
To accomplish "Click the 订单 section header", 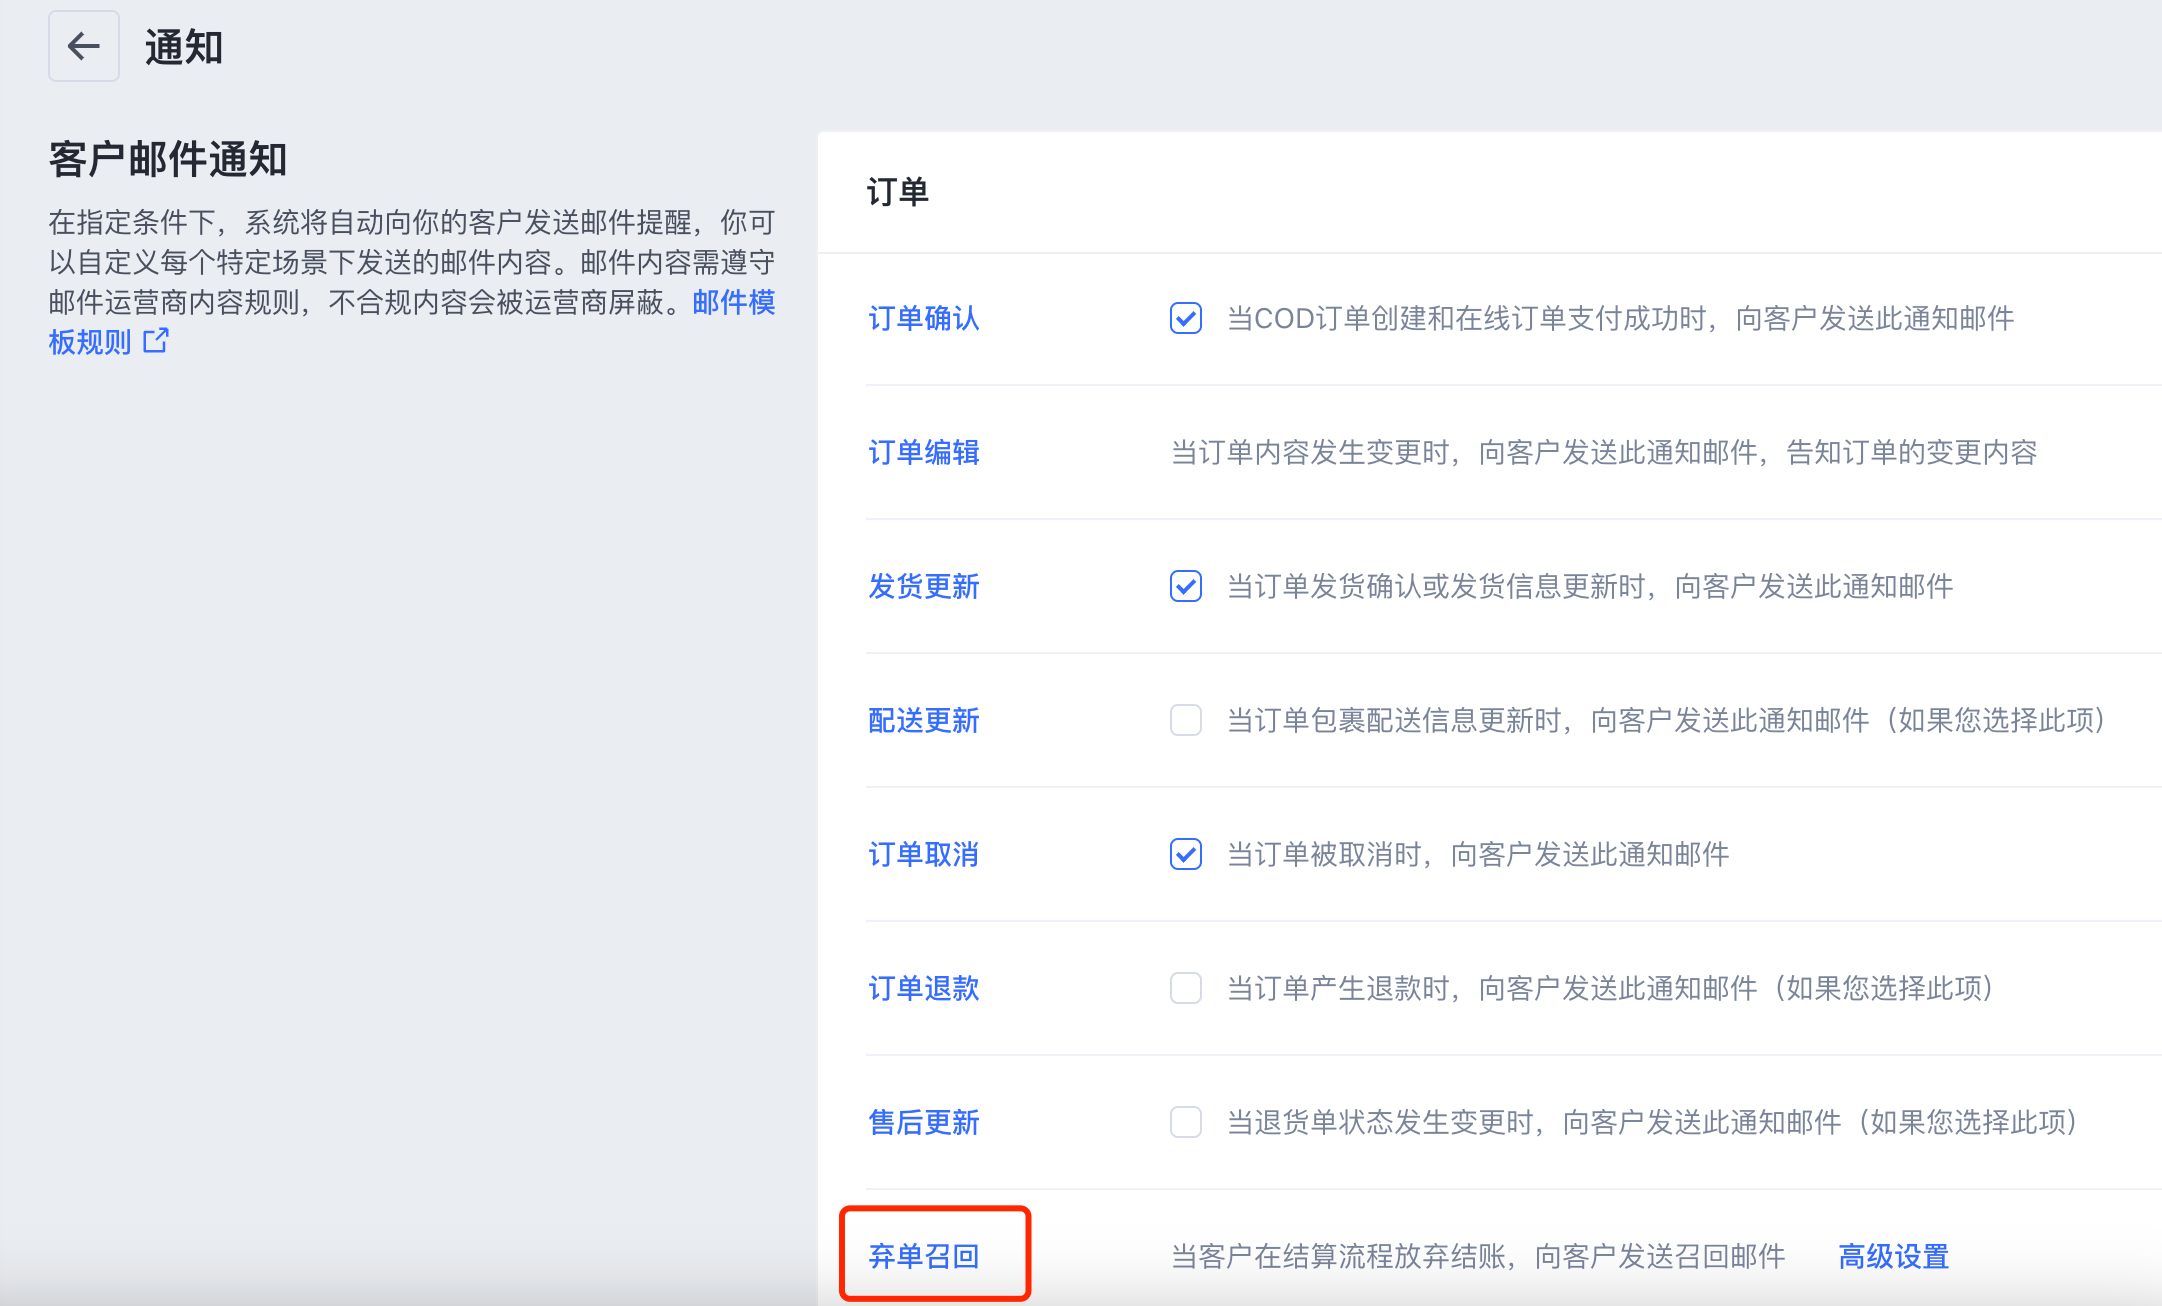I will [897, 191].
